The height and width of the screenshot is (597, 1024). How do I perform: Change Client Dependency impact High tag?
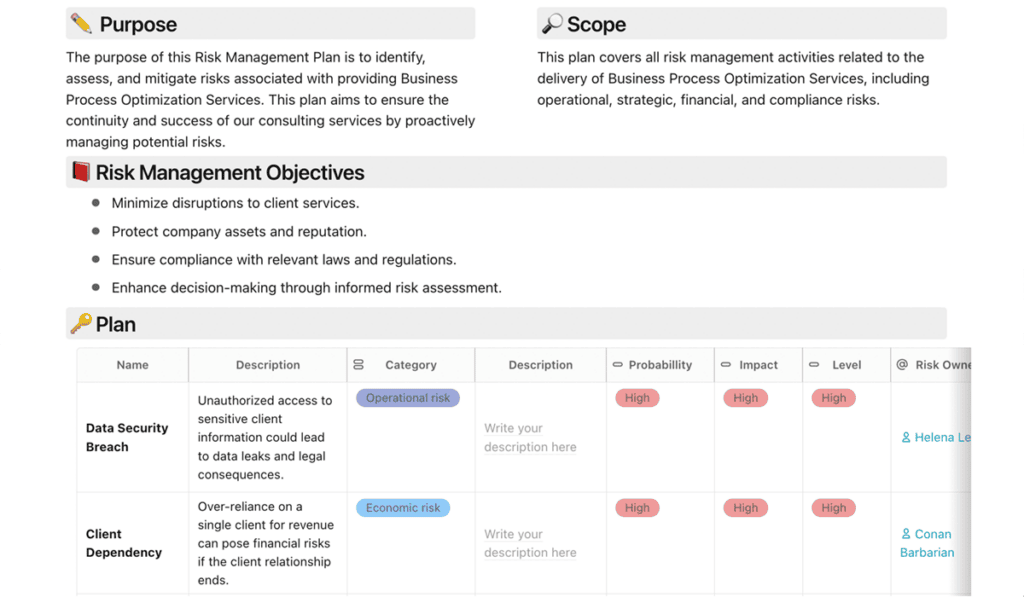(745, 508)
